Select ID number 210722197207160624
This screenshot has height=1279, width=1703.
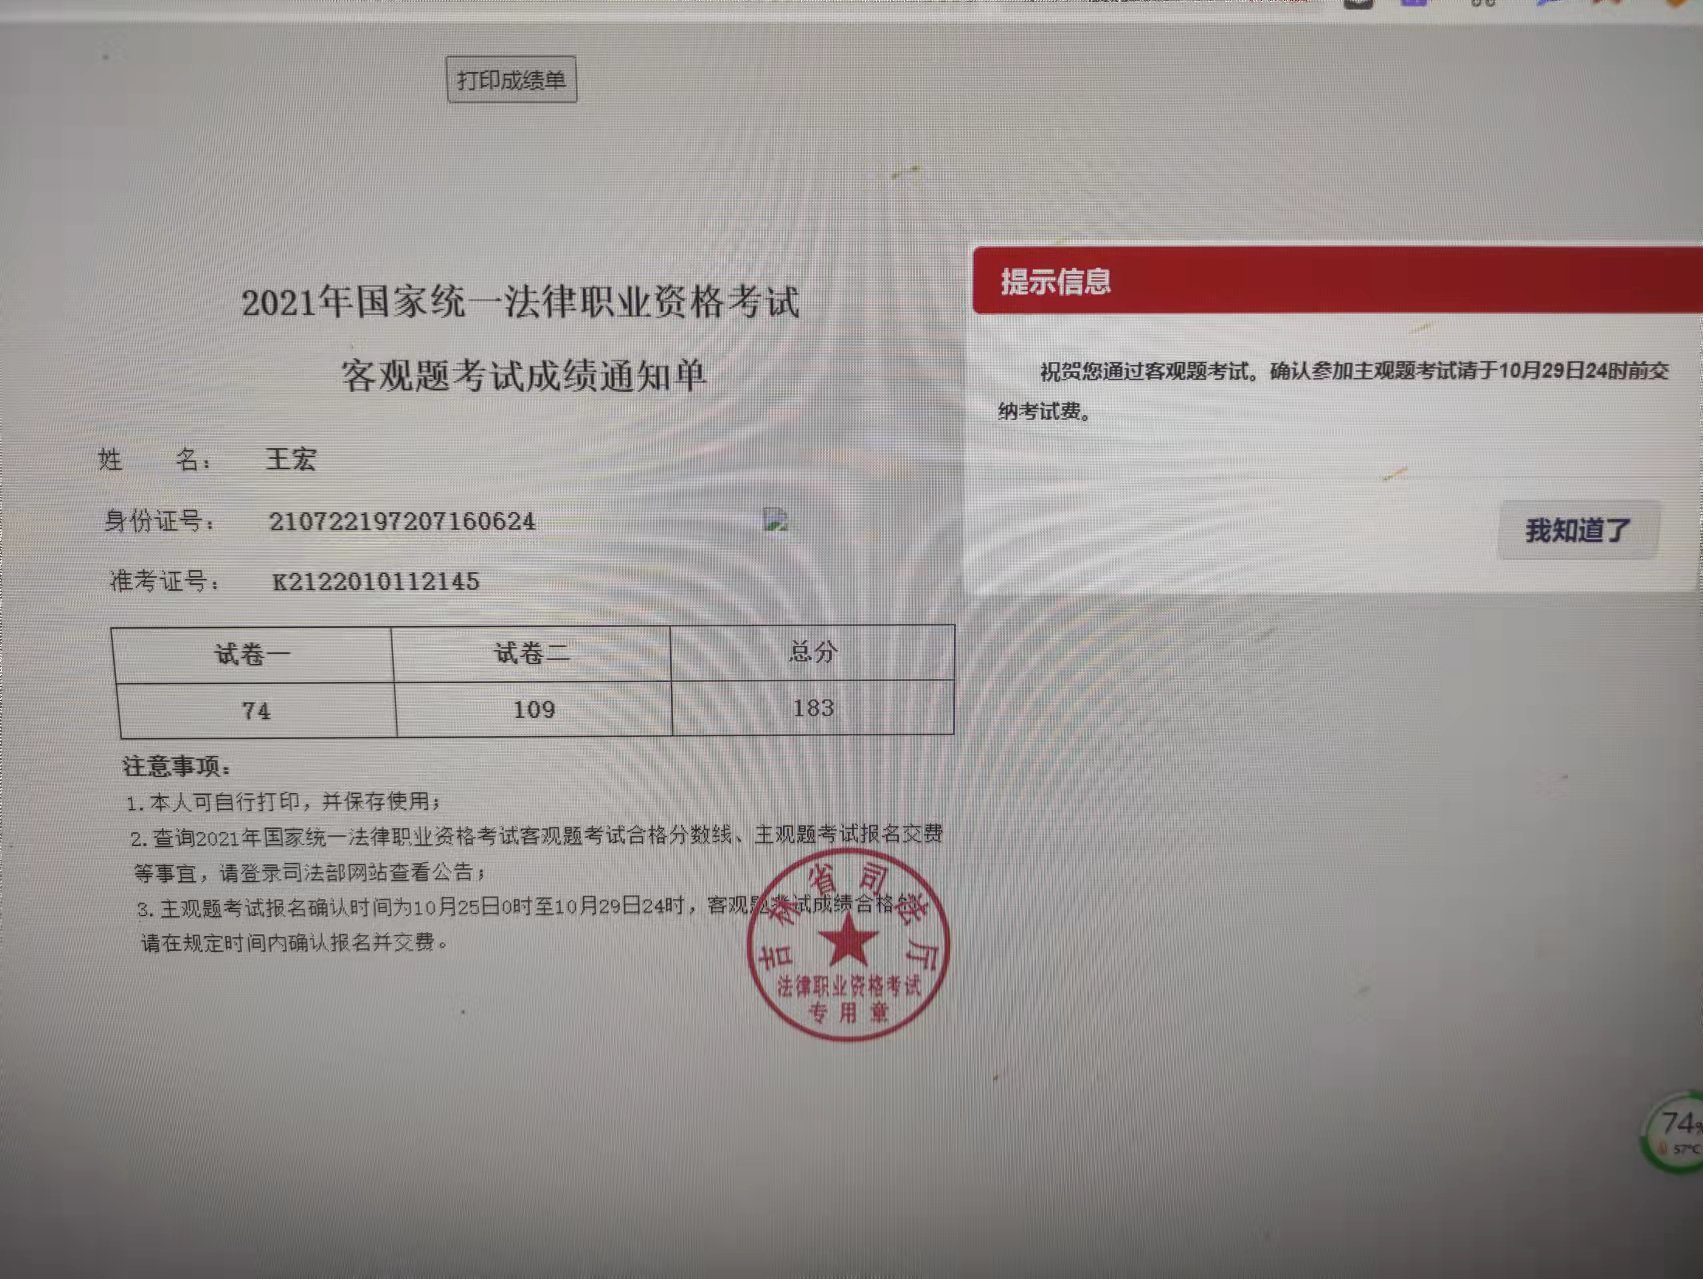pos(402,521)
